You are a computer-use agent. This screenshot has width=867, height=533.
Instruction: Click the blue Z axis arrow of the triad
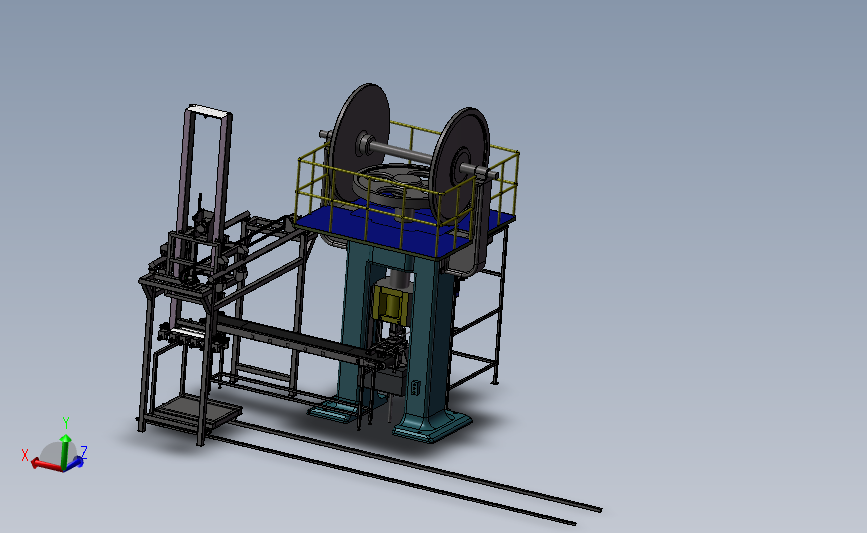pos(76,461)
